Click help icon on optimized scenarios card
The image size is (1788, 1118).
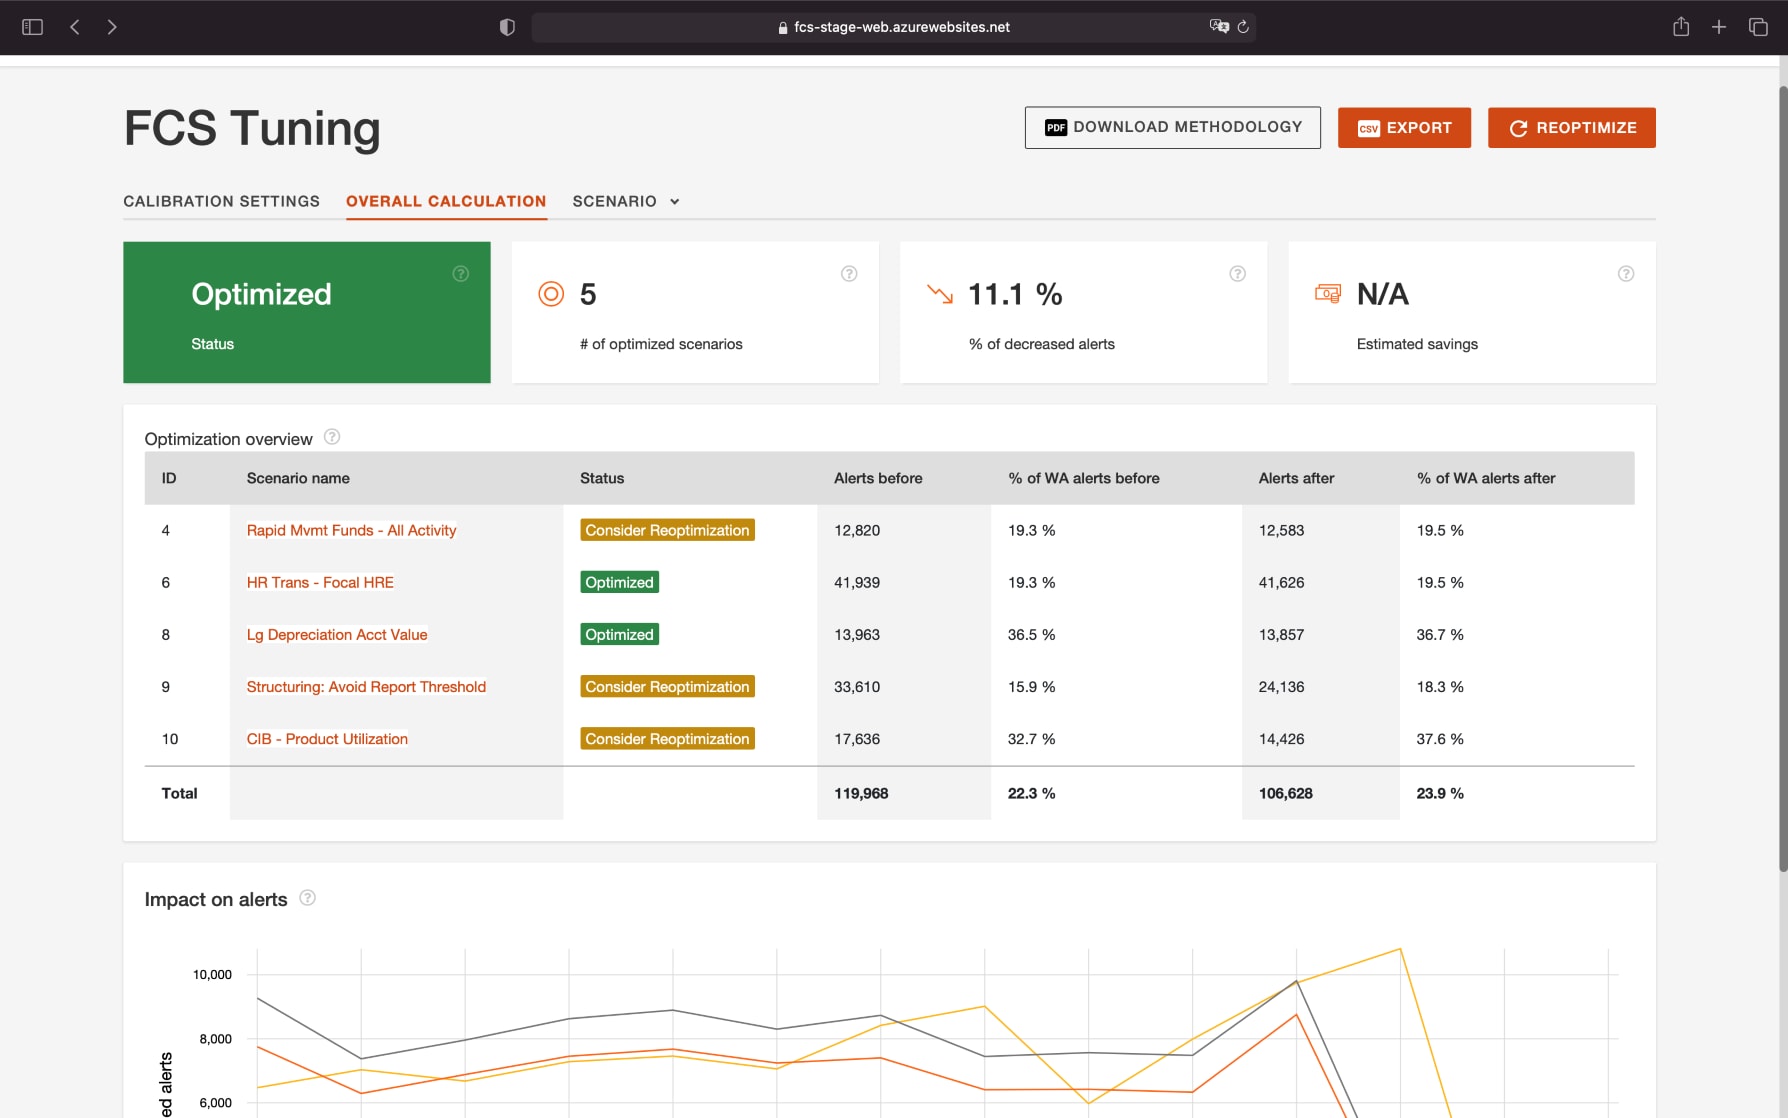(849, 274)
